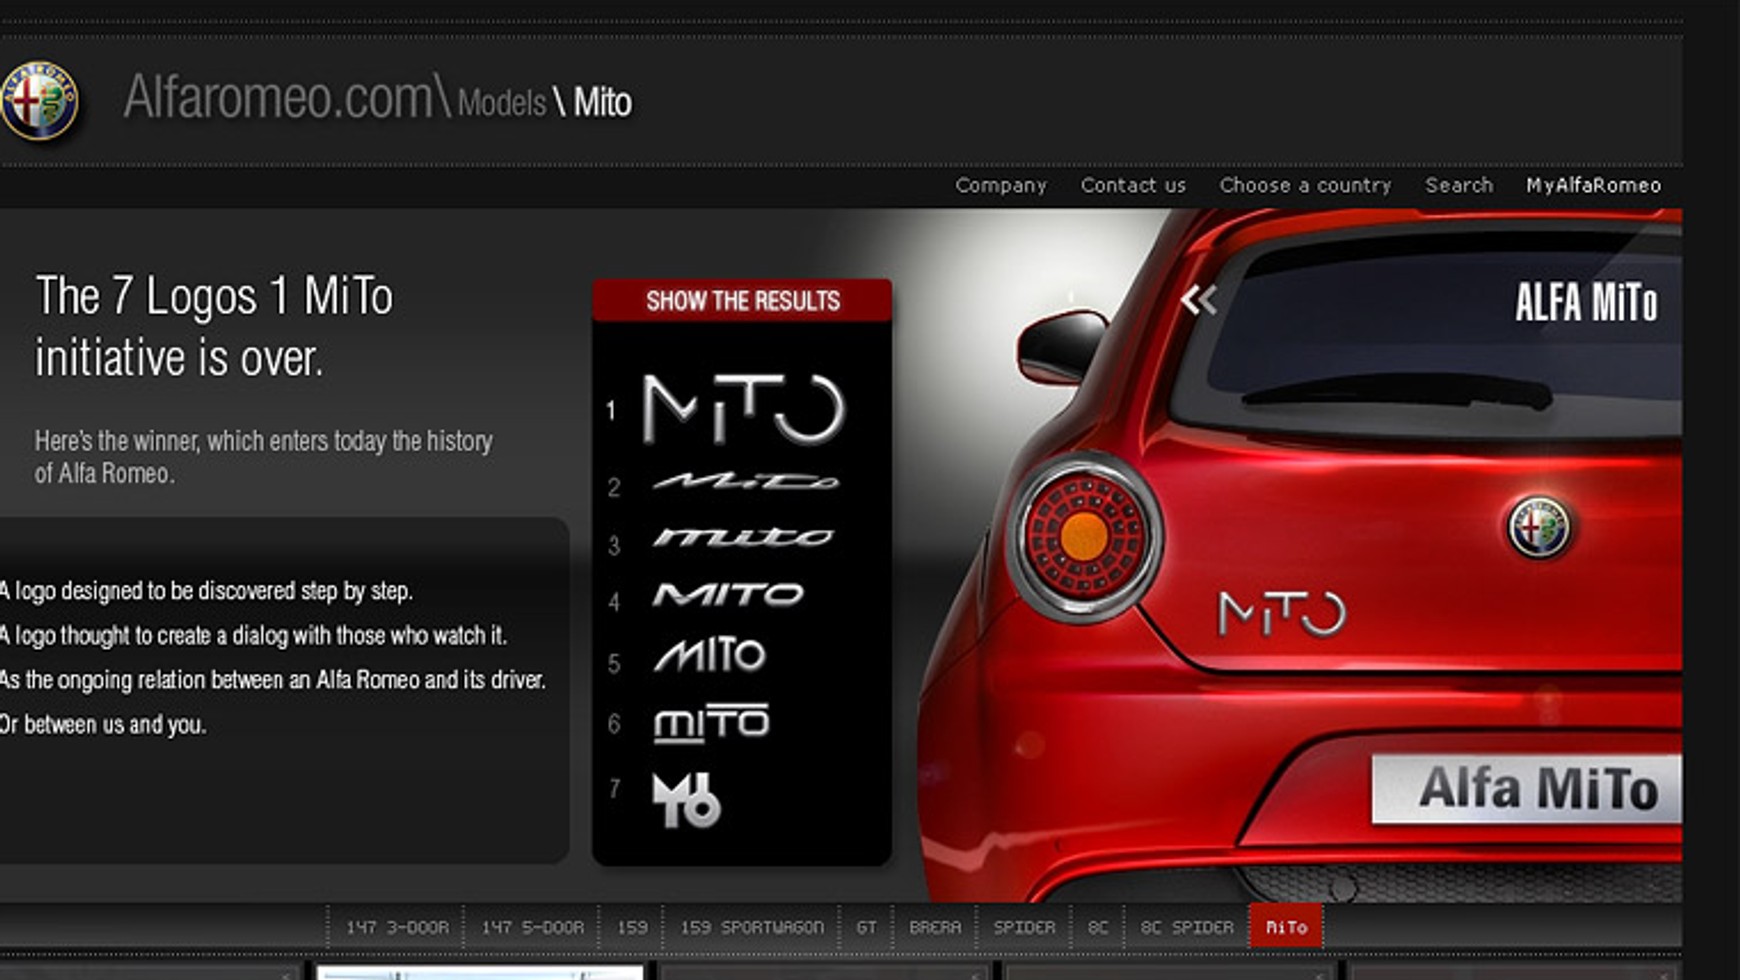Choose the cursive MiTo logo number 2
The height and width of the screenshot is (980, 1740).
coord(745,482)
